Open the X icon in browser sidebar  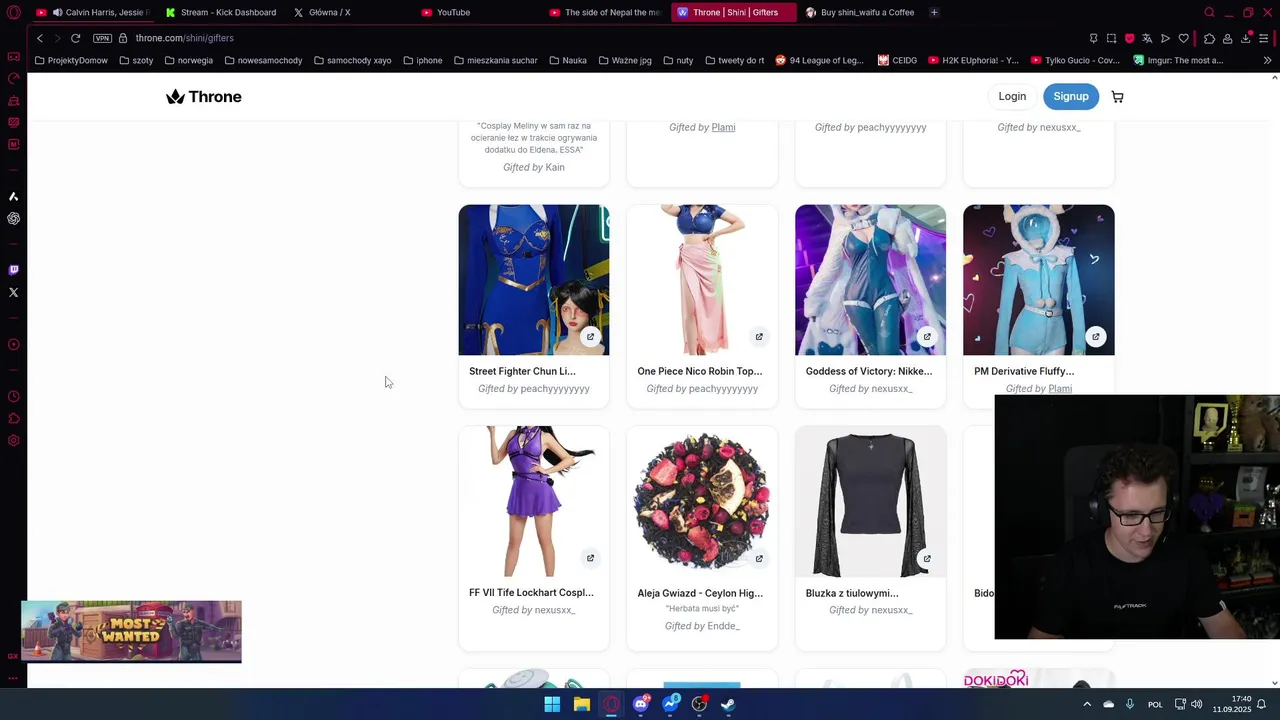tap(14, 293)
